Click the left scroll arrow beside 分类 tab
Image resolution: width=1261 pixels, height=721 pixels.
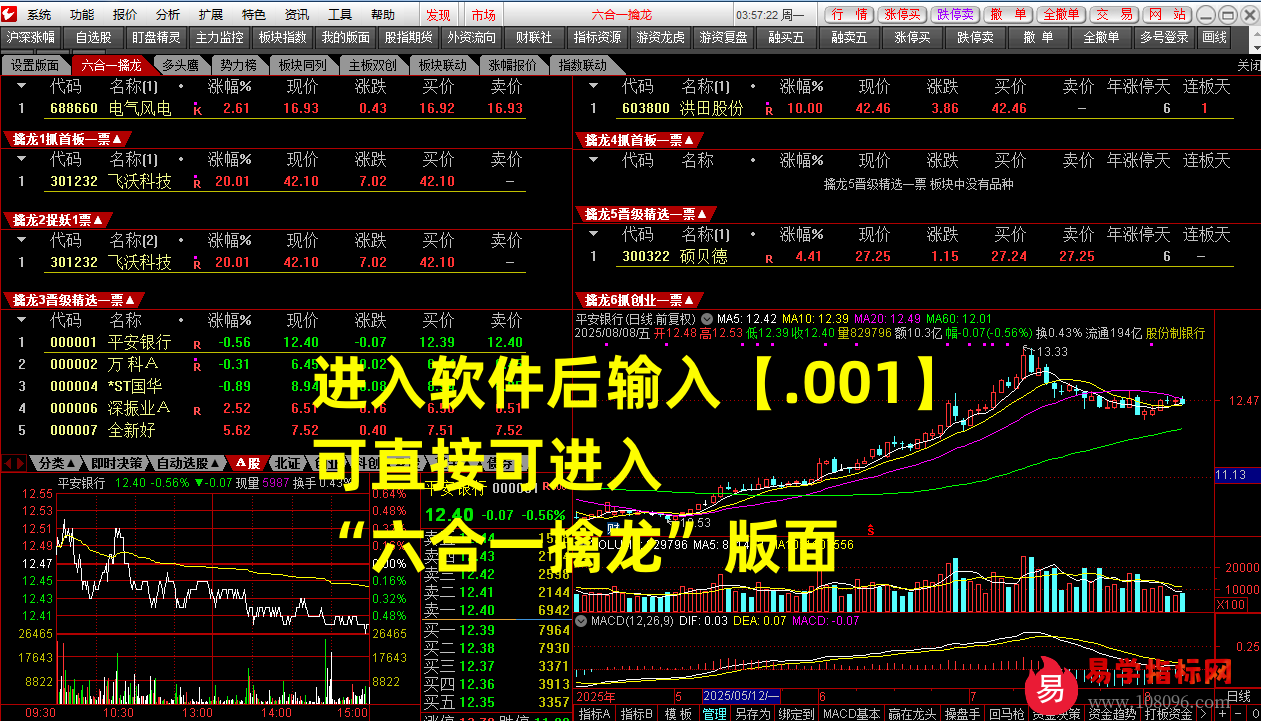(x=8, y=463)
